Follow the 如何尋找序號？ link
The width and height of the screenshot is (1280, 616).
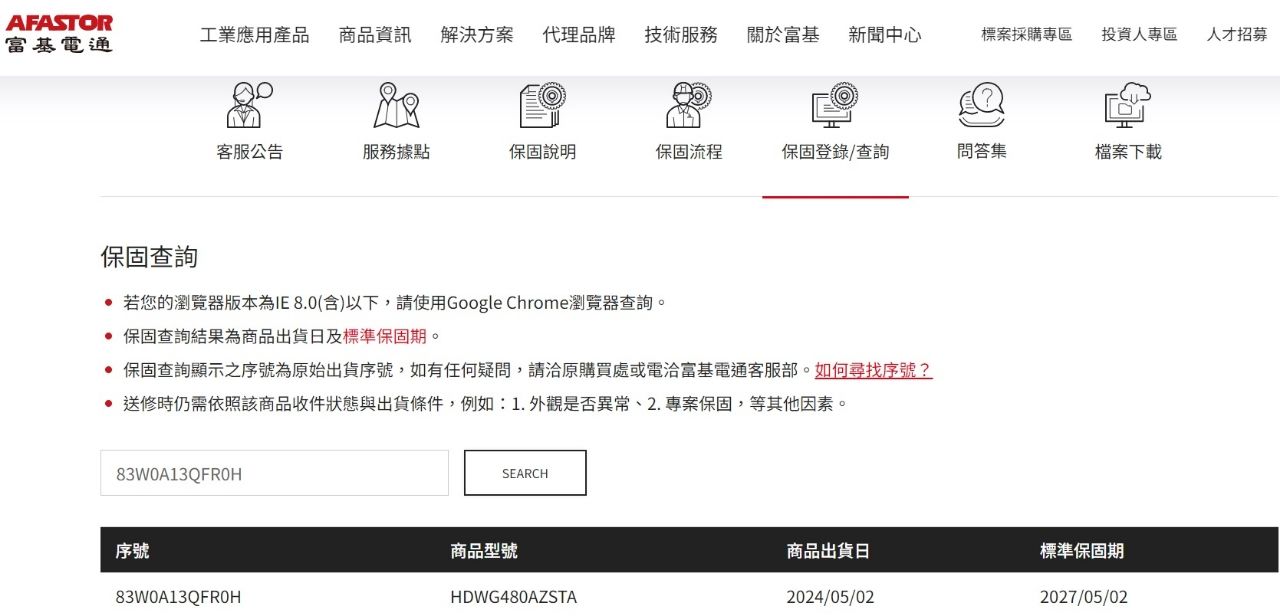874,370
